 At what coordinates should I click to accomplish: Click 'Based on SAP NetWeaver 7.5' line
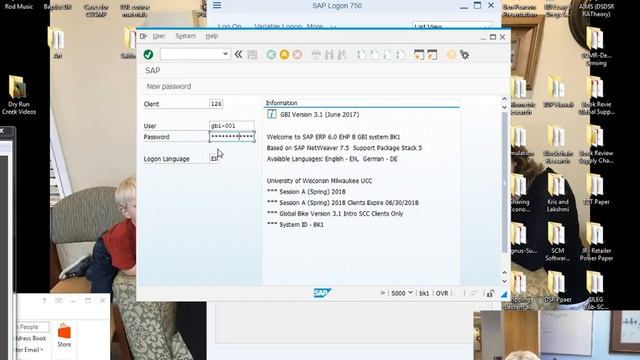(x=344, y=148)
